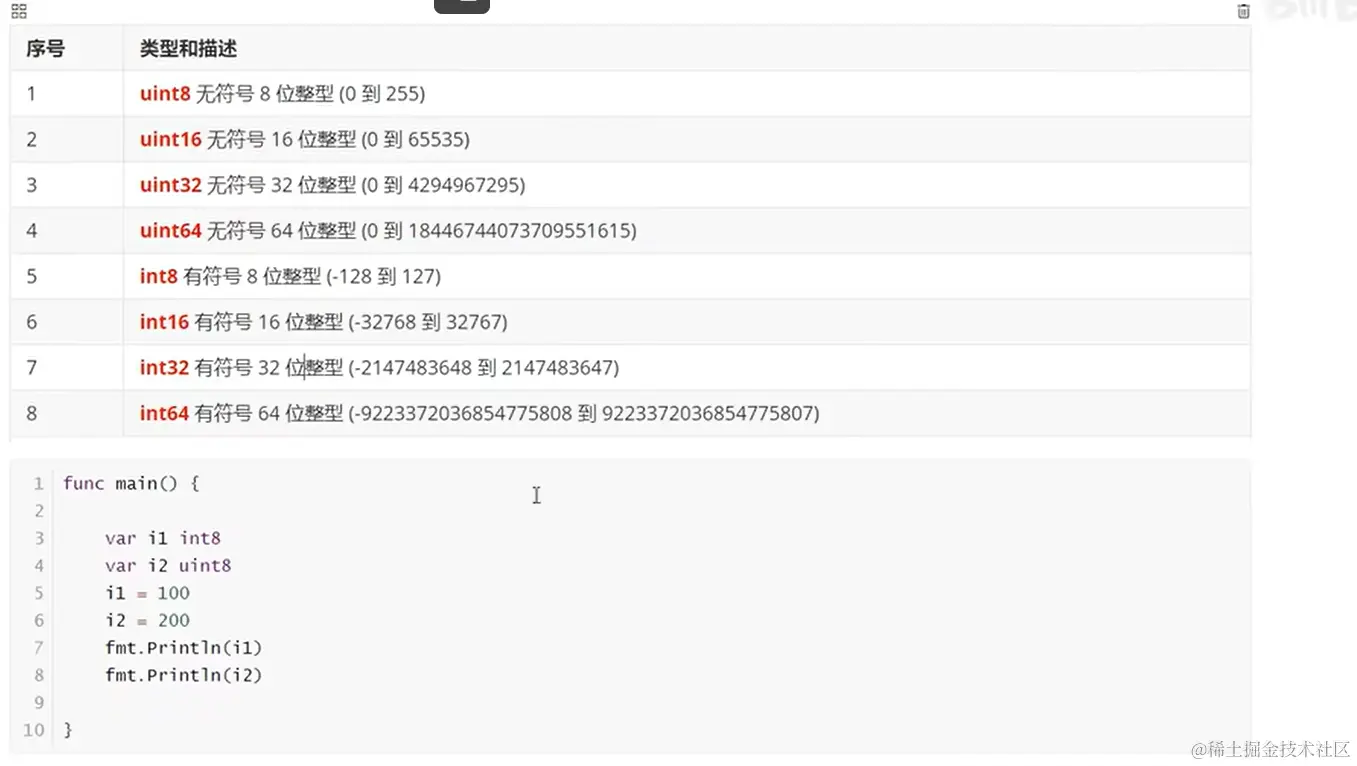Click the trash delete icon above the table
The width and height of the screenshot is (1357, 766).
(1243, 11)
